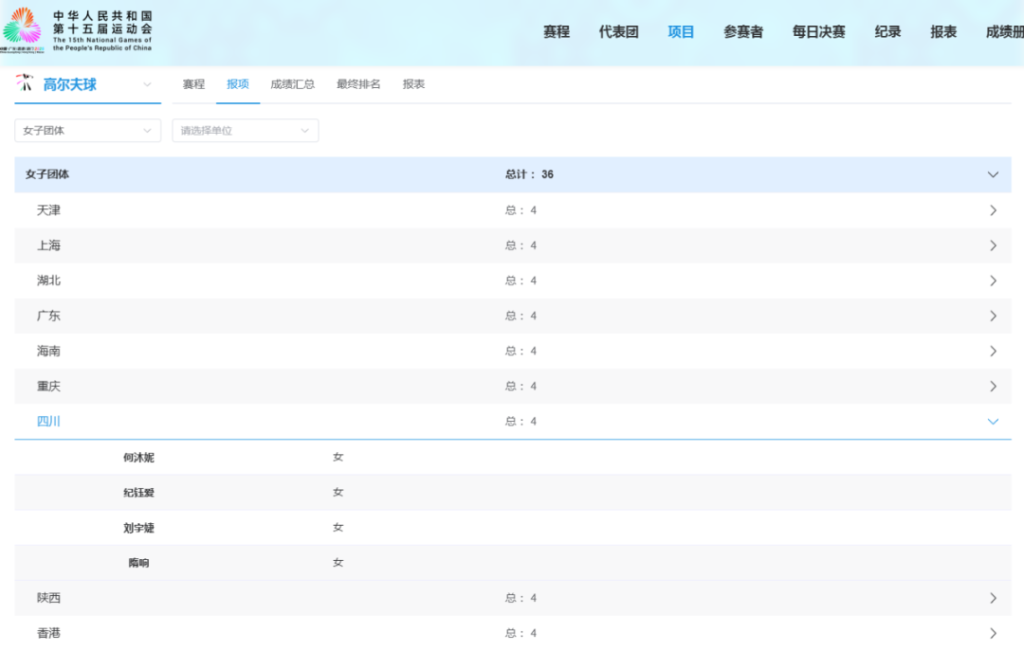Collapse the 女子团体 总计 header section
Viewport: 1024px width, 652px height.
(993, 174)
